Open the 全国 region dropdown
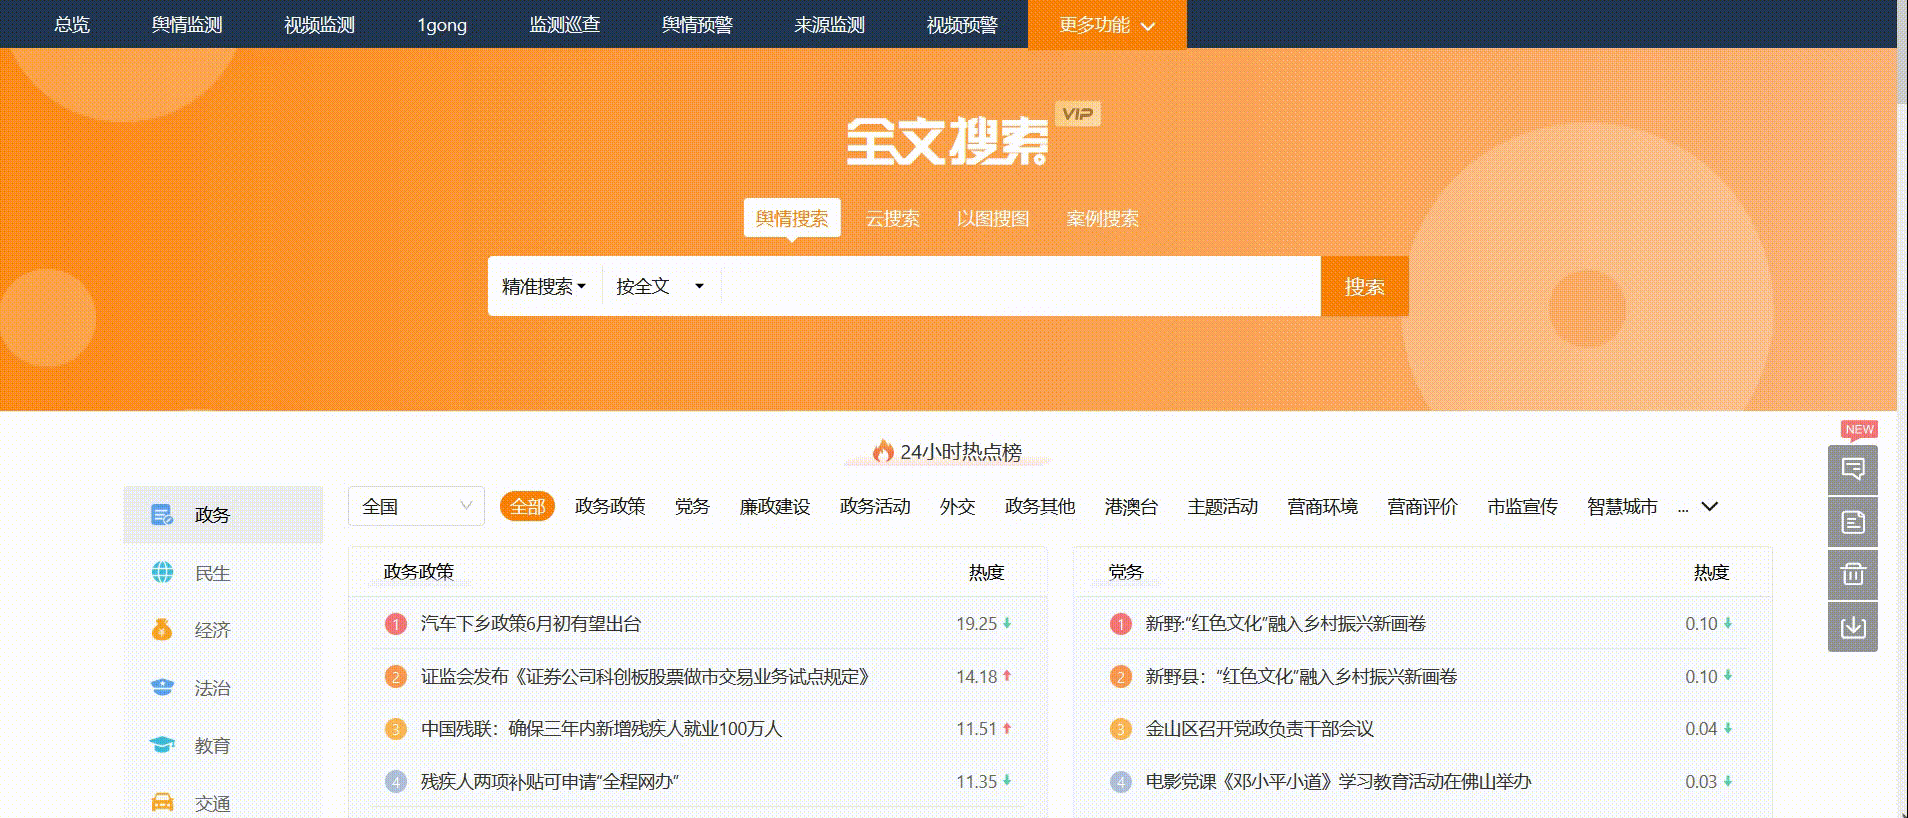Image resolution: width=1908 pixels, height=818 pixels. [416, 506]
